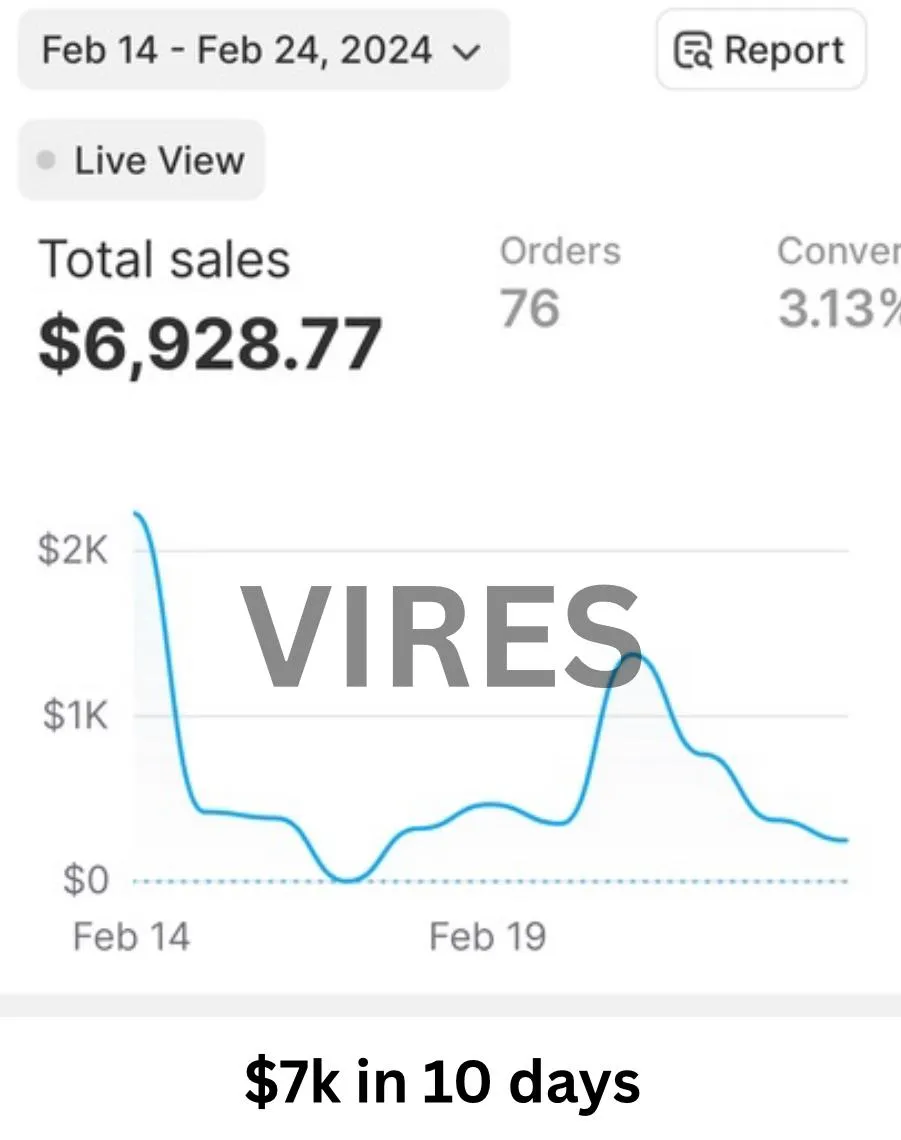This screenshot has width=901, height=1140.
Task: Open the Feb 14 - Feb 24, 2024 date range dropdown
Action: click(x=263, y=50)
